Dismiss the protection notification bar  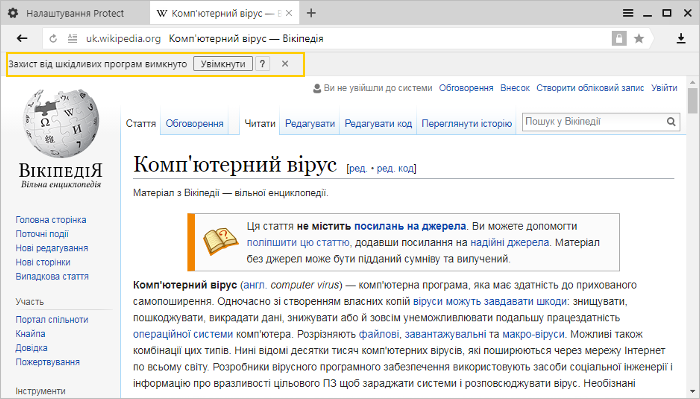point(285,64)
